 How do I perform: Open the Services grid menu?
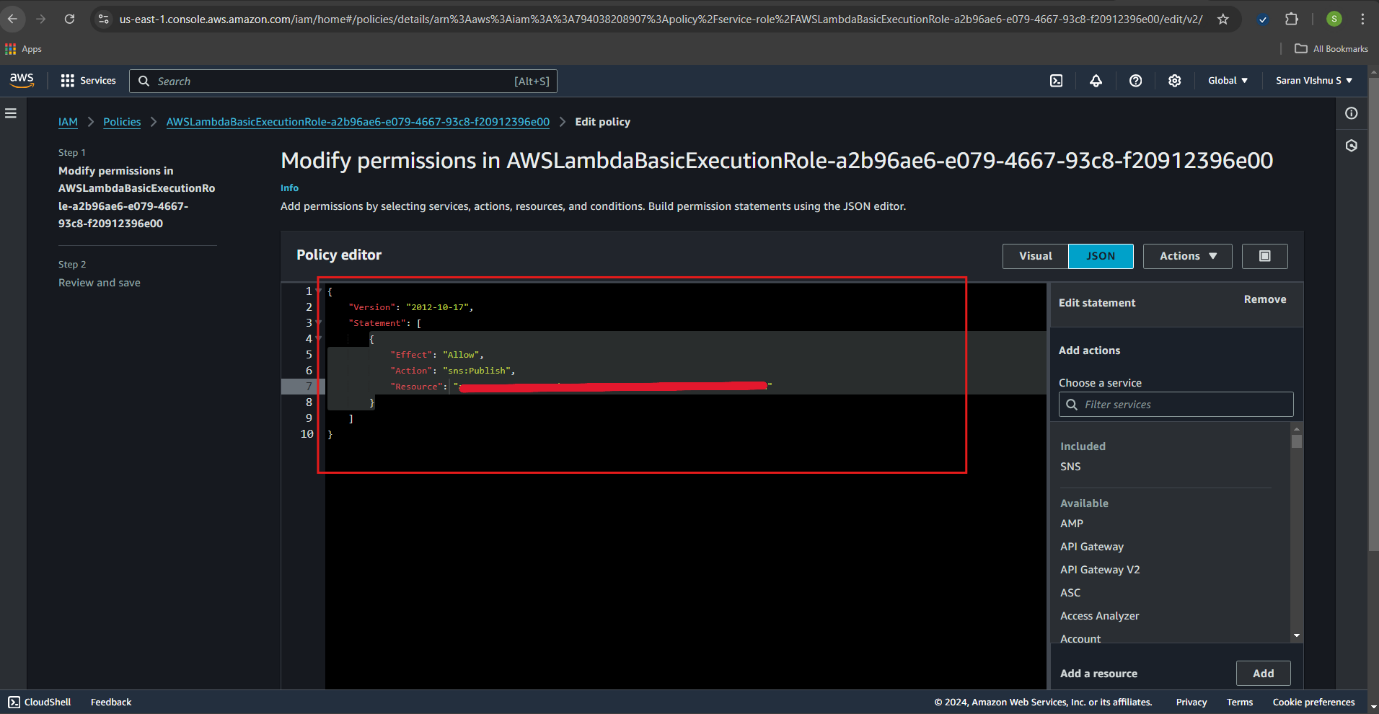88,81
